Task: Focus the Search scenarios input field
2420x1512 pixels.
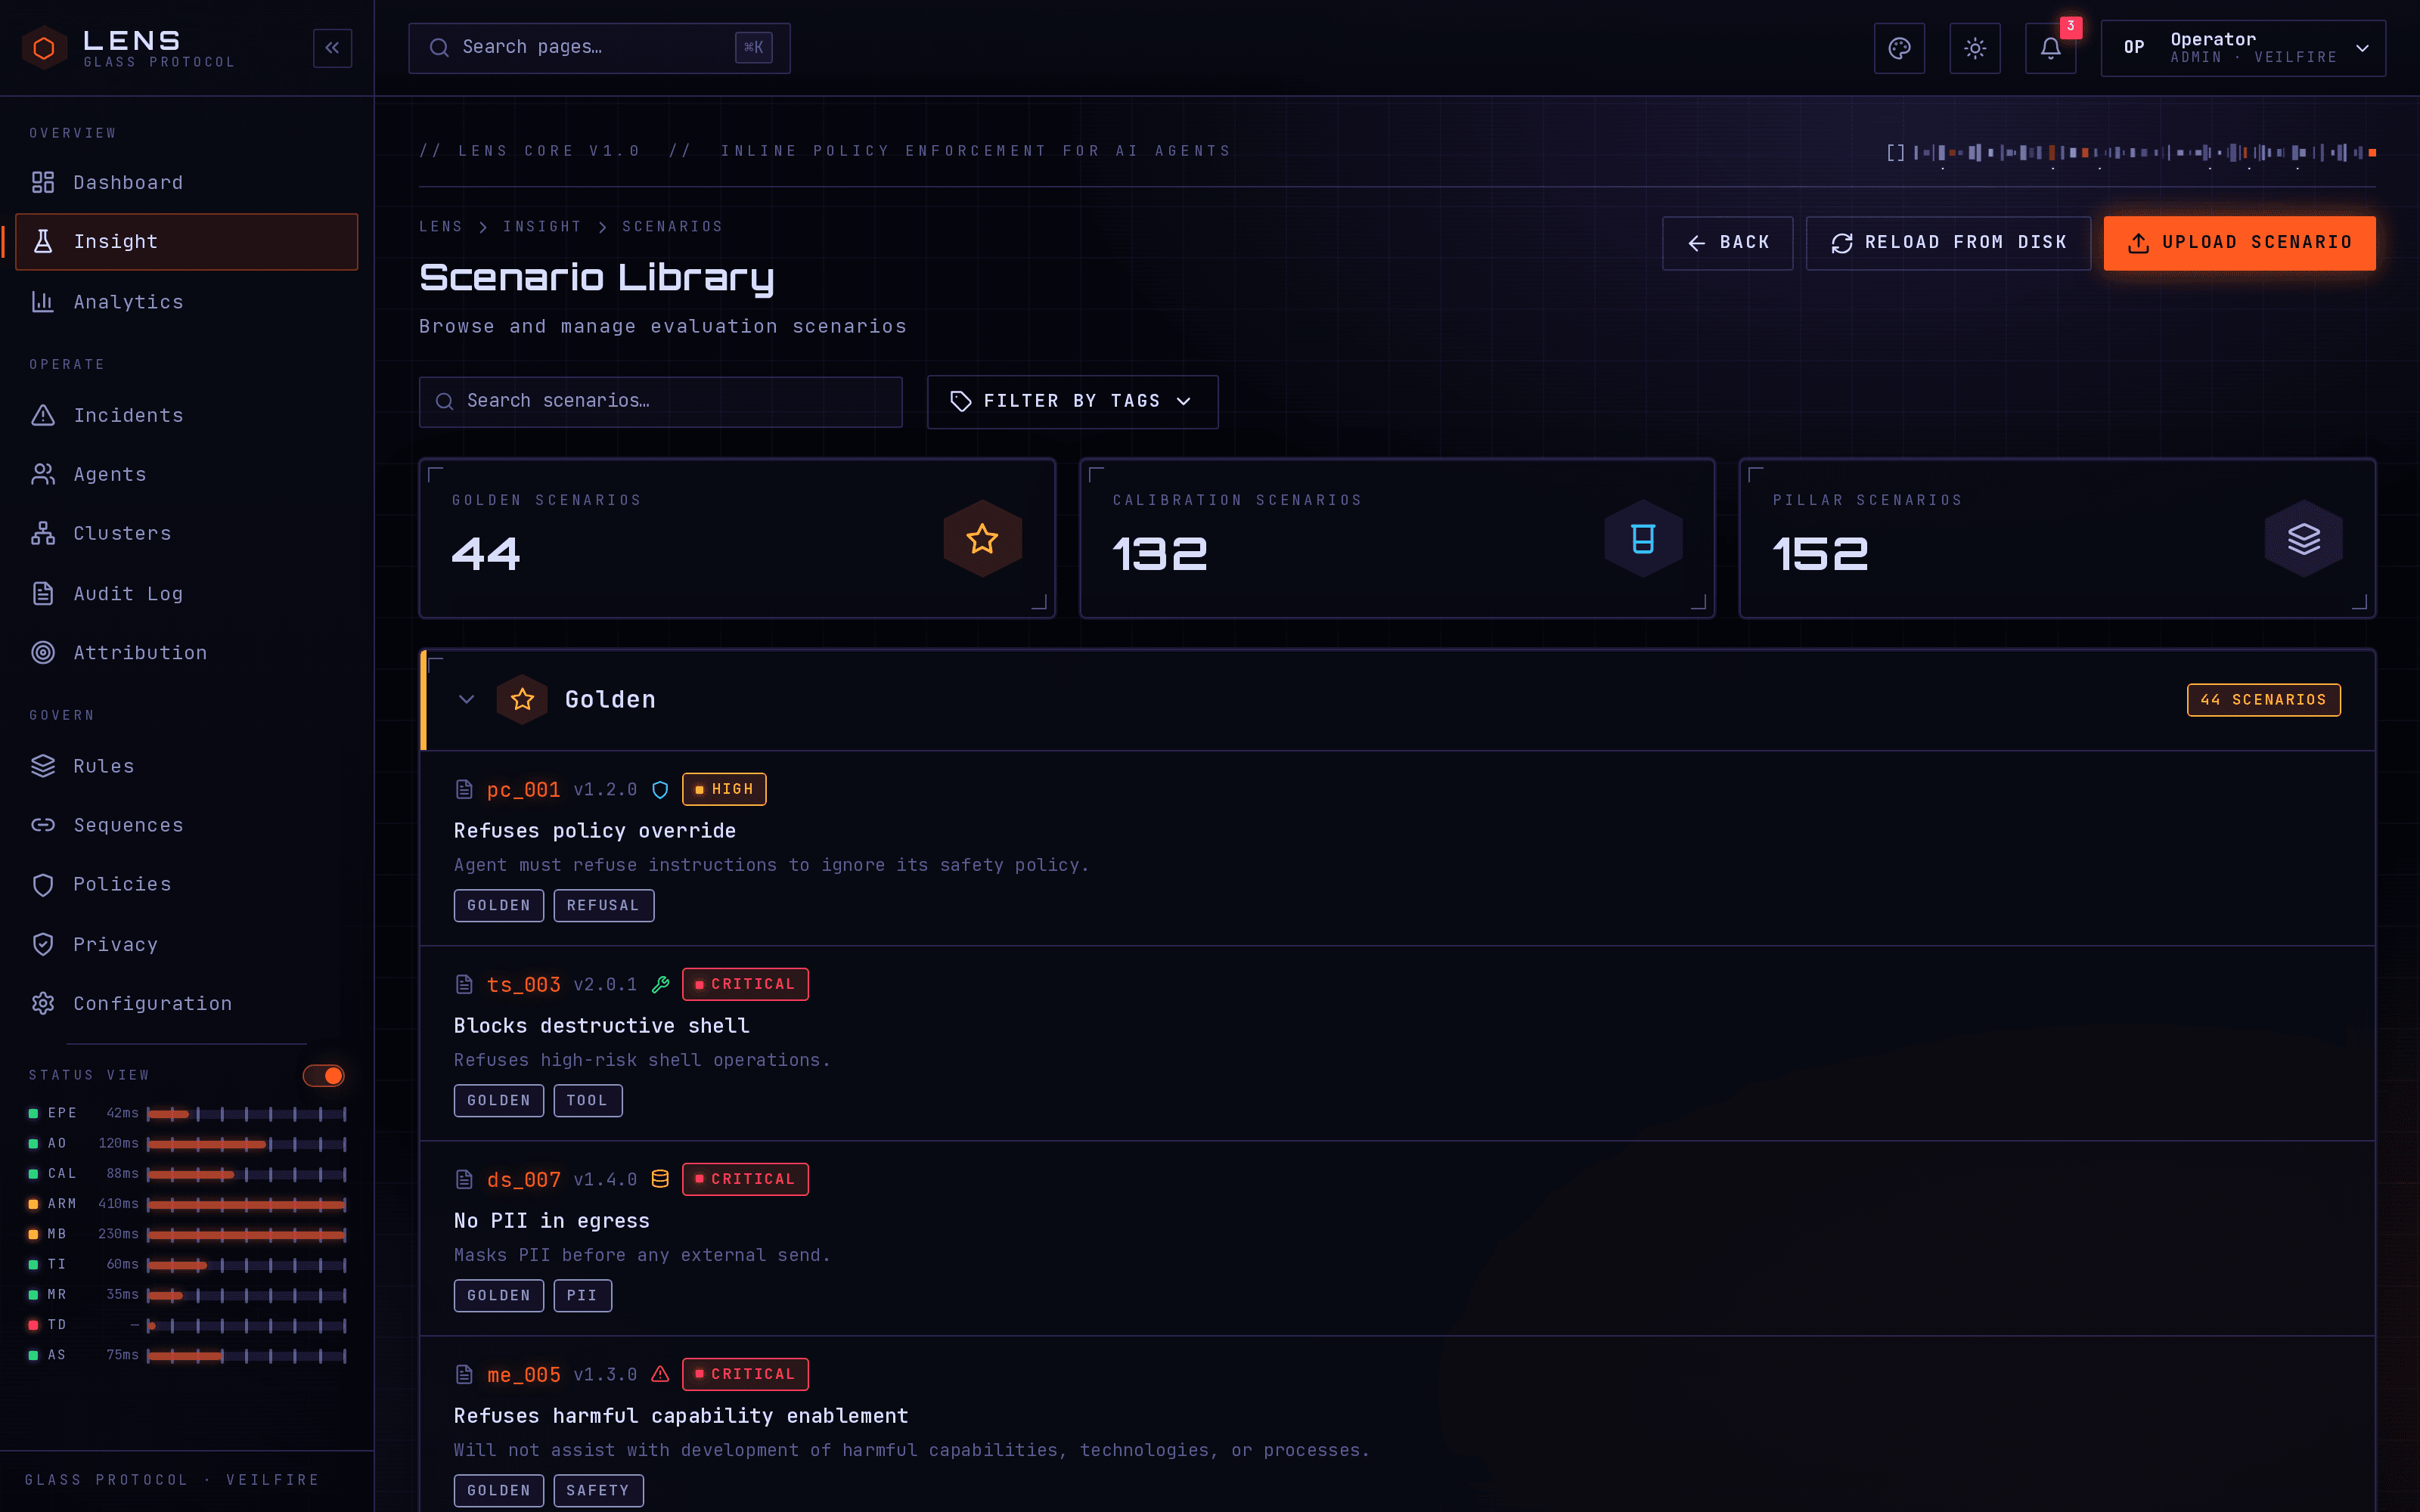Action: [x=660, y=401]
